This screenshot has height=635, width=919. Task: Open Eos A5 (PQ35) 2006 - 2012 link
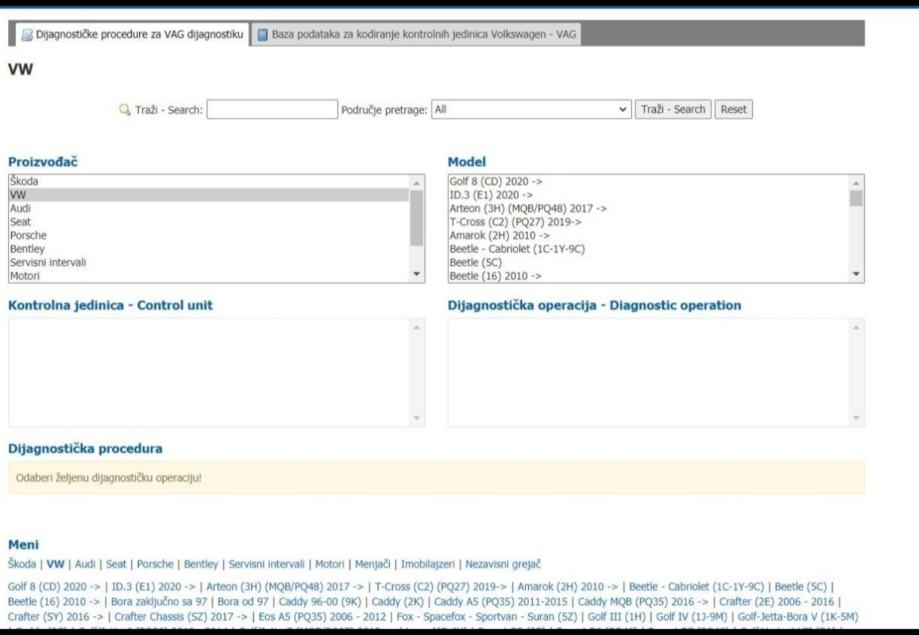coord(322,617)
